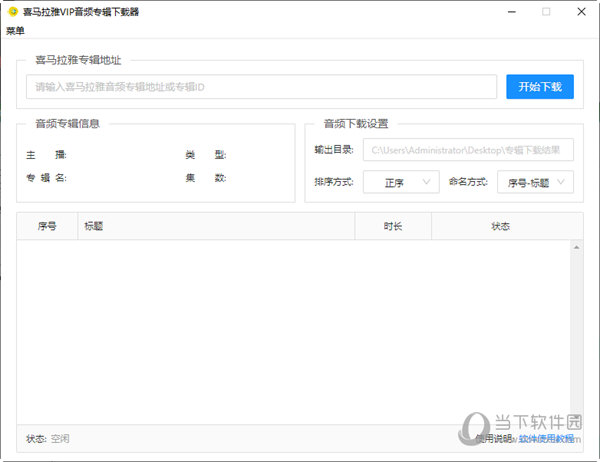Click the 音频专辑信息 group title
The width and height of the screenshot is (600, 462).
[68, 124]
